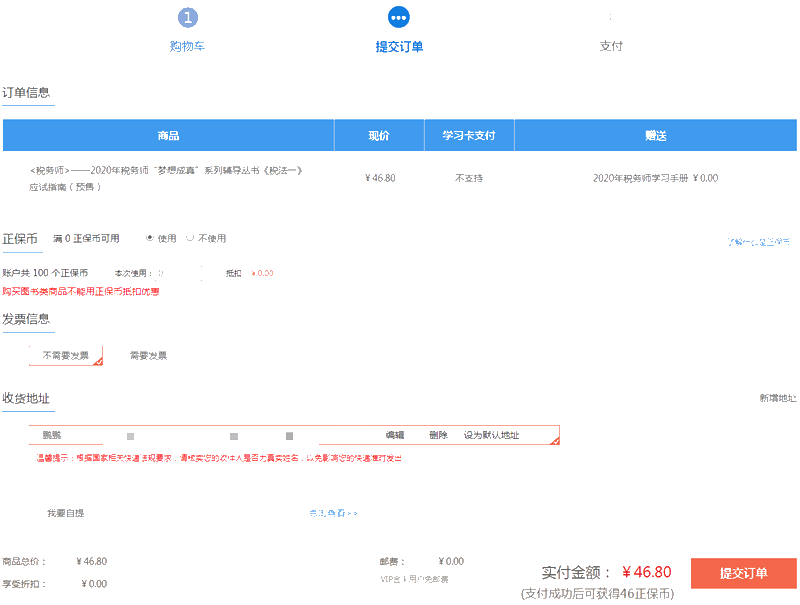
Task: Open the 正保币 help link at top right
Action: (x=760, y=238)
